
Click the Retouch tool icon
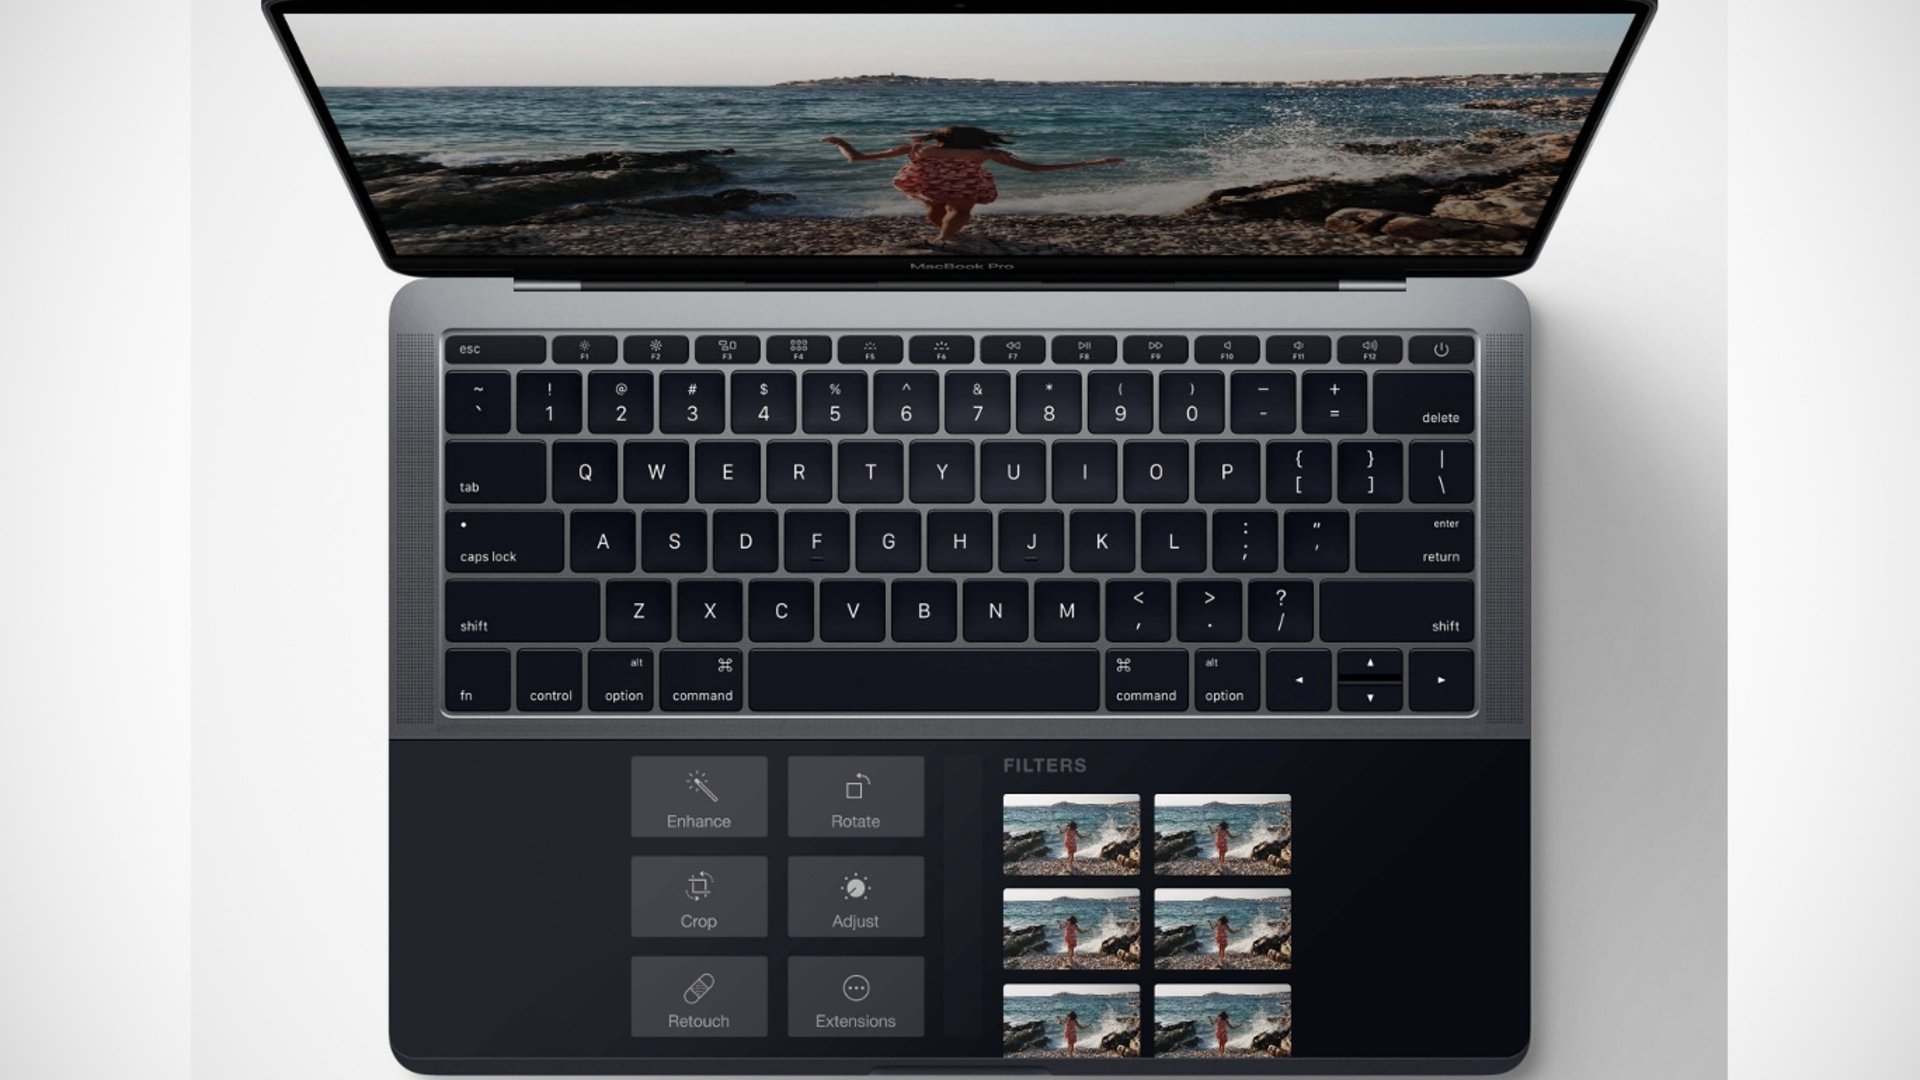click(698, 989)
